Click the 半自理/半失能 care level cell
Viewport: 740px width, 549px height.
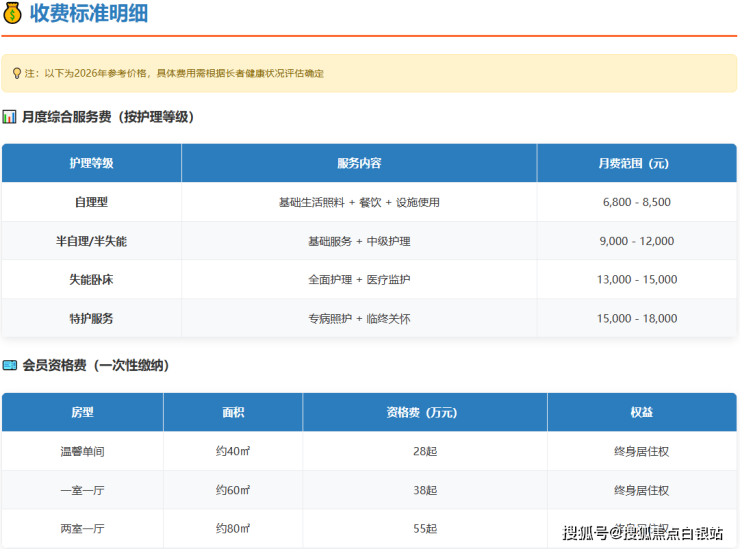point(91,241)
